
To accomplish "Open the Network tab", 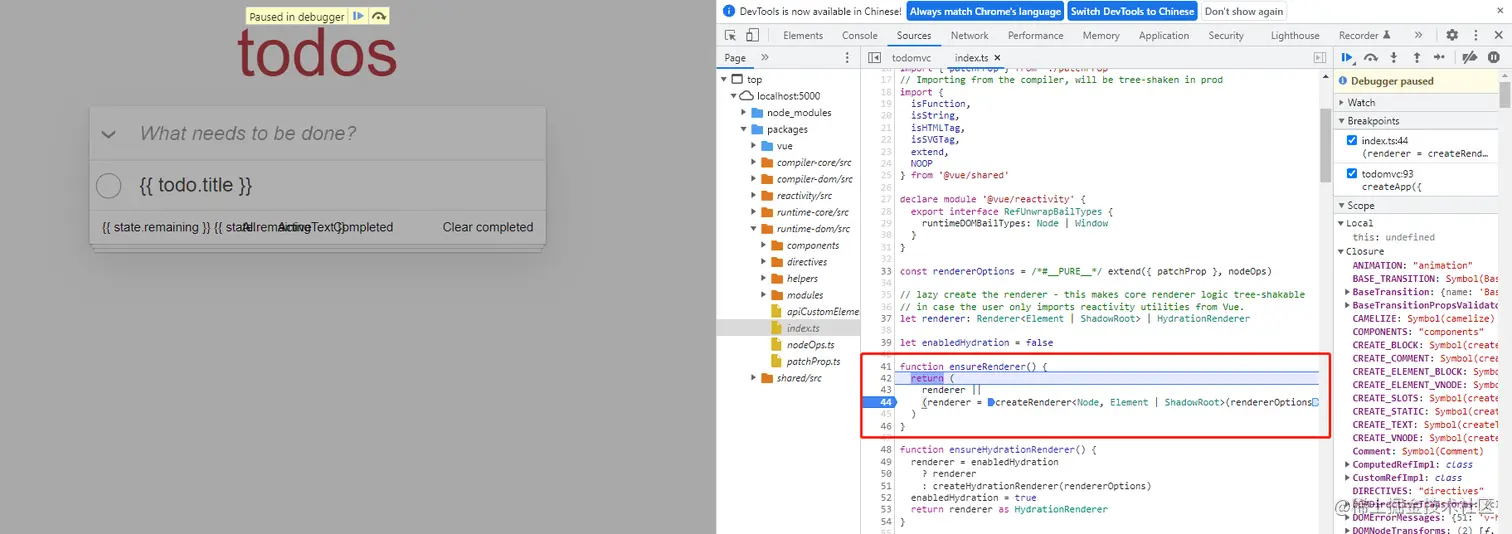I will (x=970, y=35).
